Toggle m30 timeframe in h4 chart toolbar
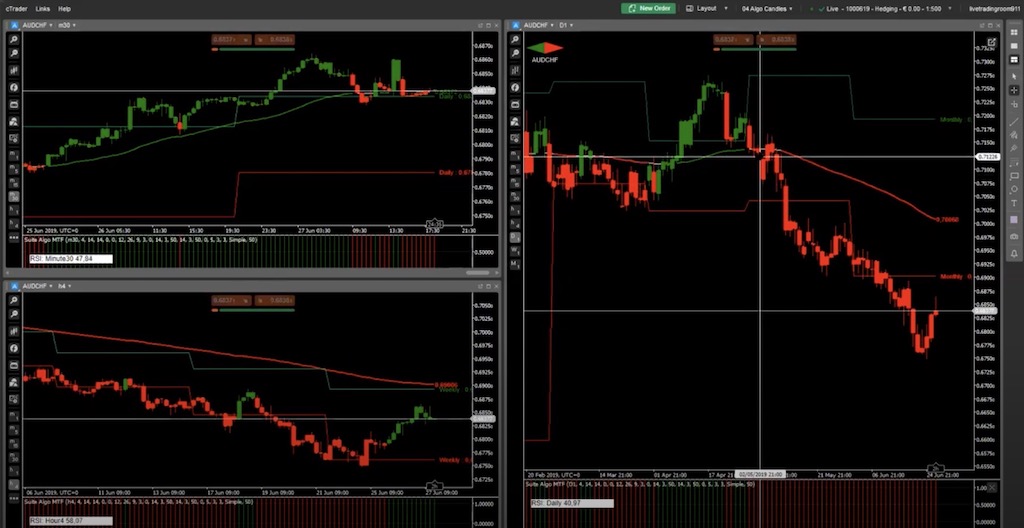Viewport: 1024px width, 528px height. click(14, 457)
